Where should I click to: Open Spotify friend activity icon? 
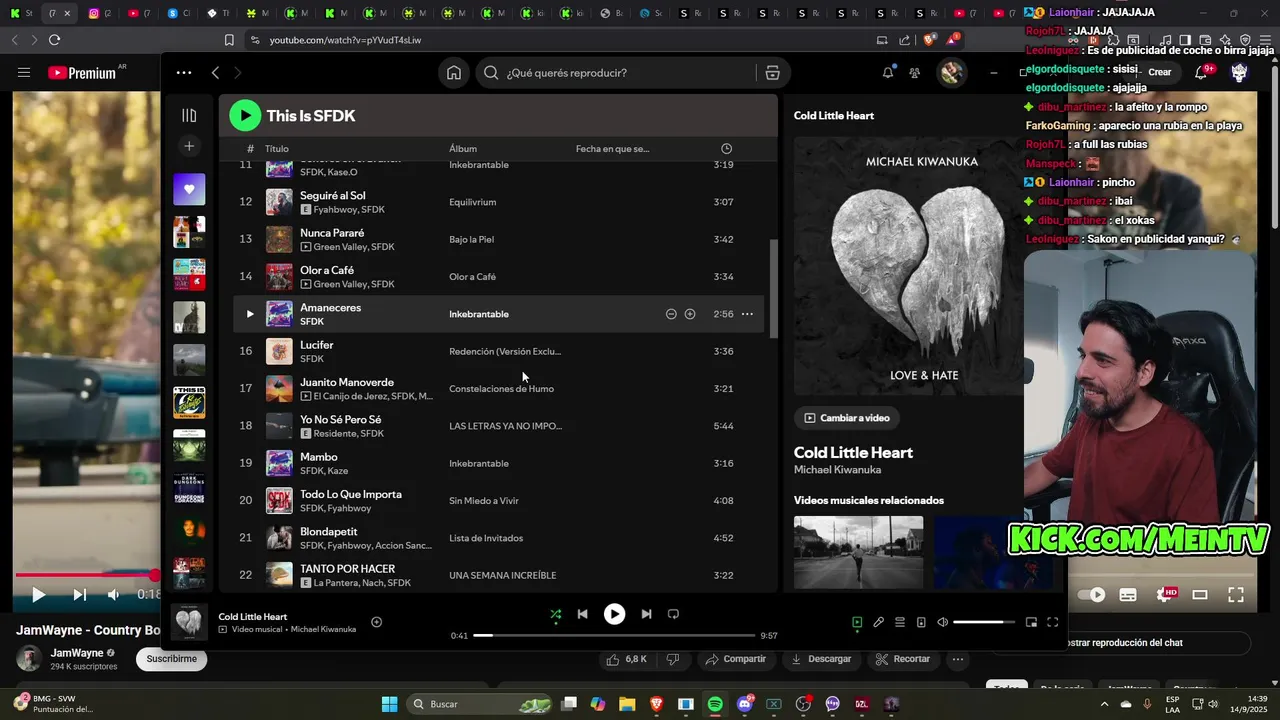(915, 73)
